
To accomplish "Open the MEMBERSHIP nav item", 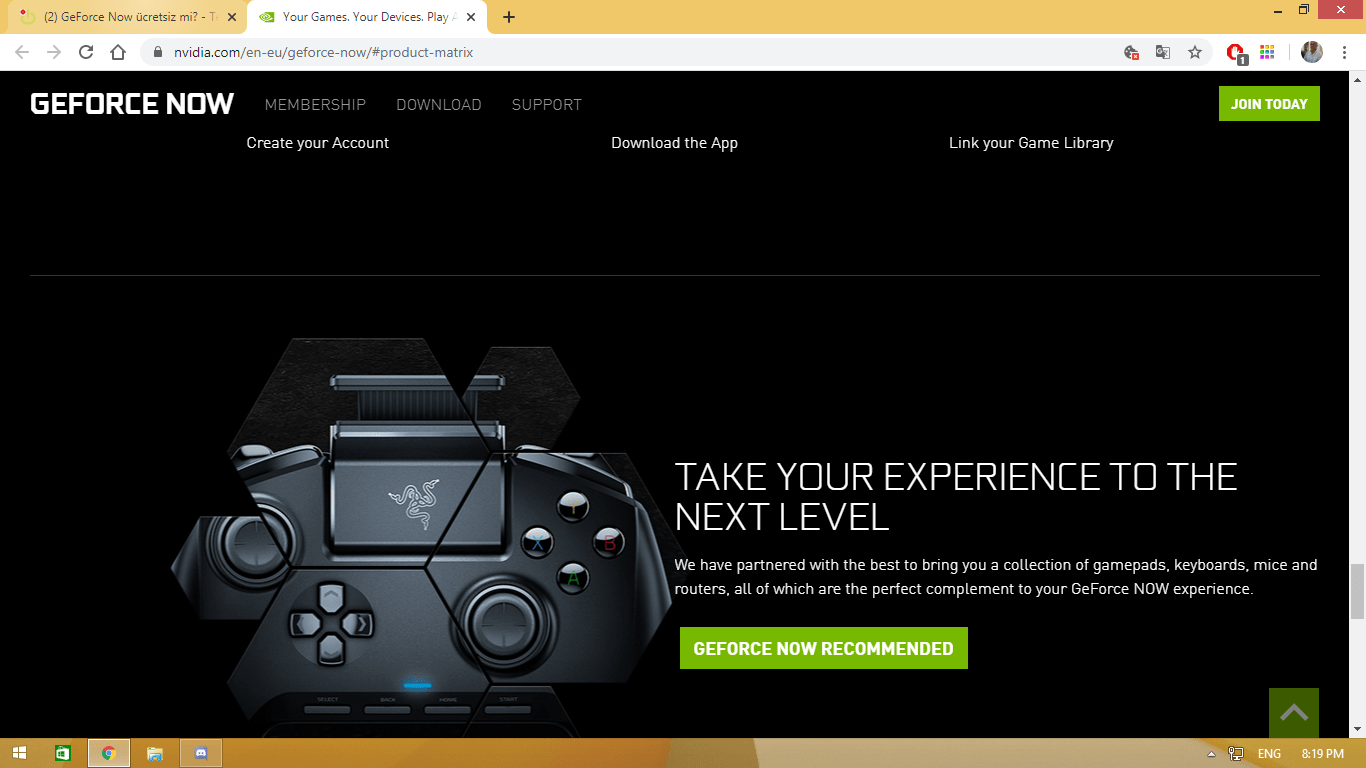I will 315,105.
